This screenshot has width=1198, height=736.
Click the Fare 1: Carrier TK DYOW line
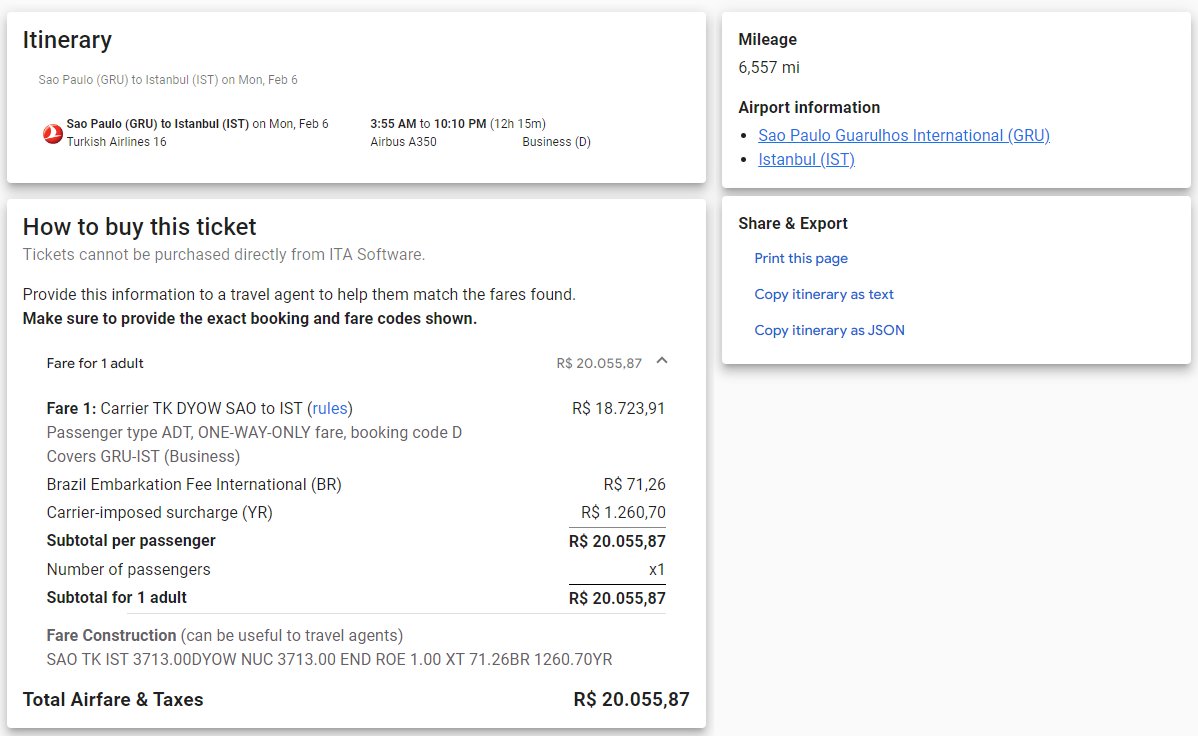(199, 408)
